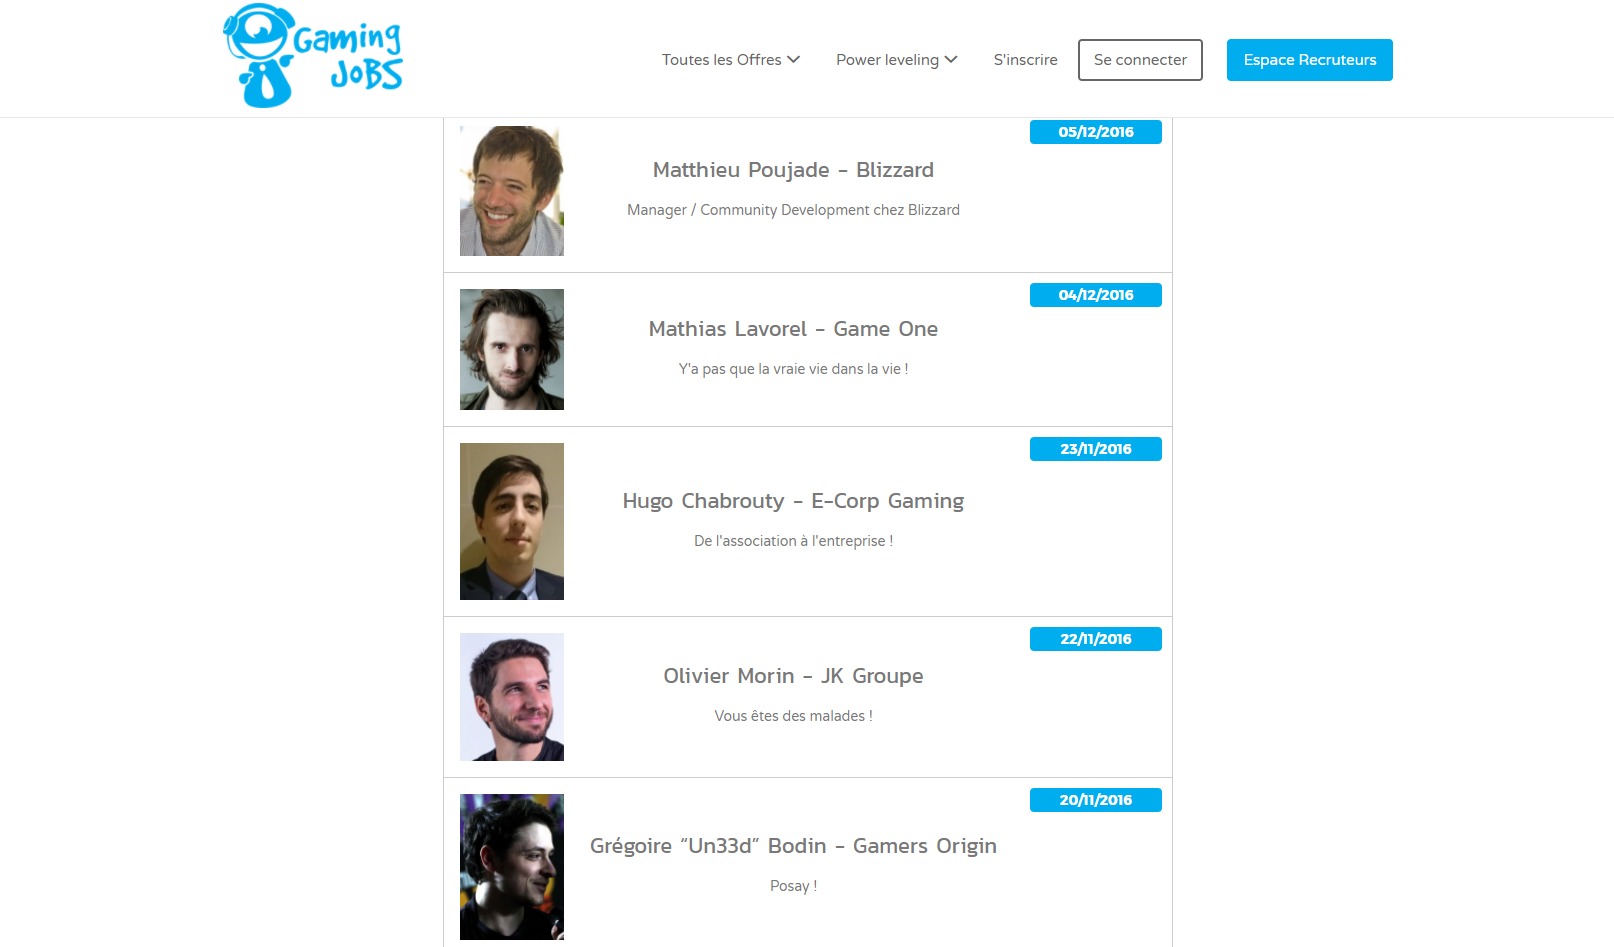
Task: Read Grégoire "Un33d" Bodin – Gamers Origin
Action: (x=793, y=846)
